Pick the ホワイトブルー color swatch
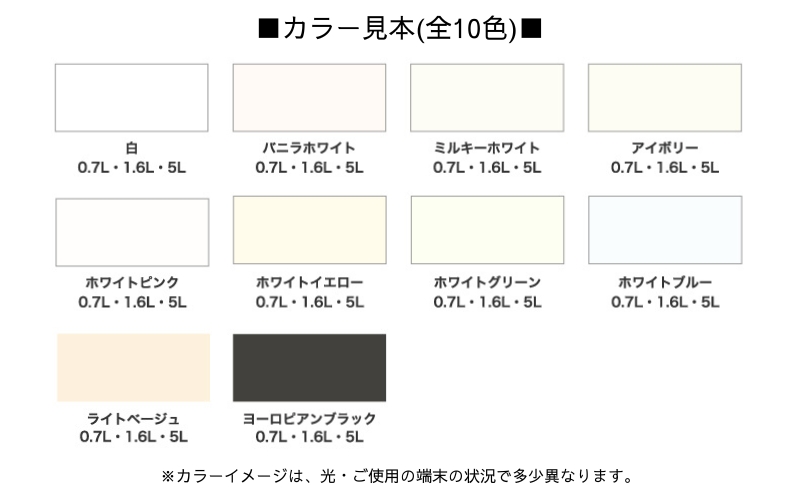Screen dimensions: 800x495 tap(665, 230)
